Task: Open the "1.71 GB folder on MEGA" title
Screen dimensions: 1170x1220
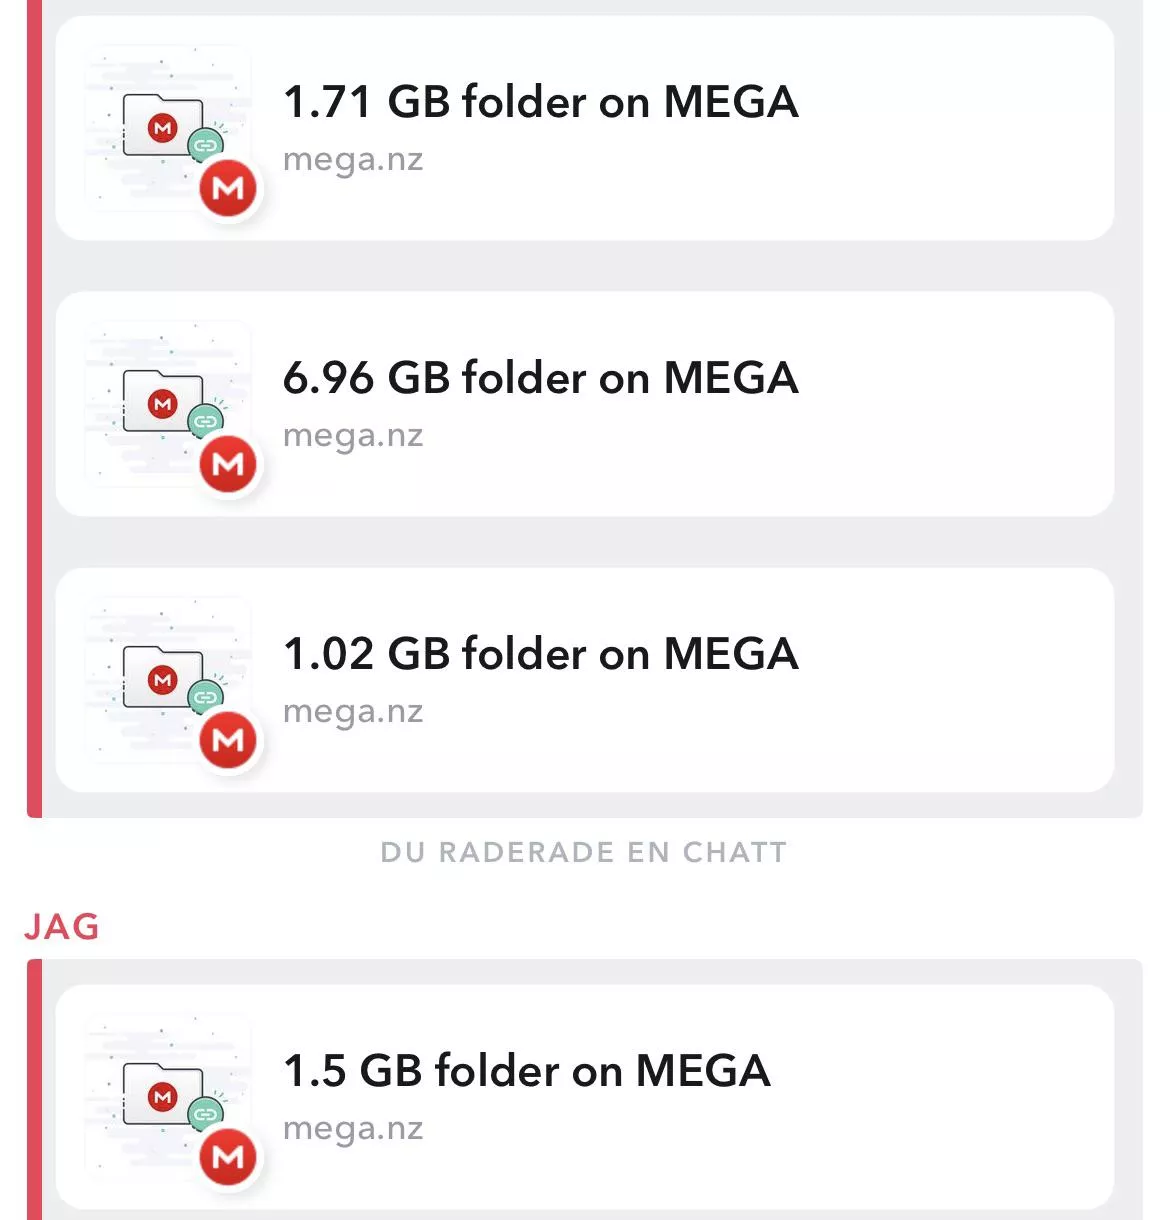Action: [540, 102]
